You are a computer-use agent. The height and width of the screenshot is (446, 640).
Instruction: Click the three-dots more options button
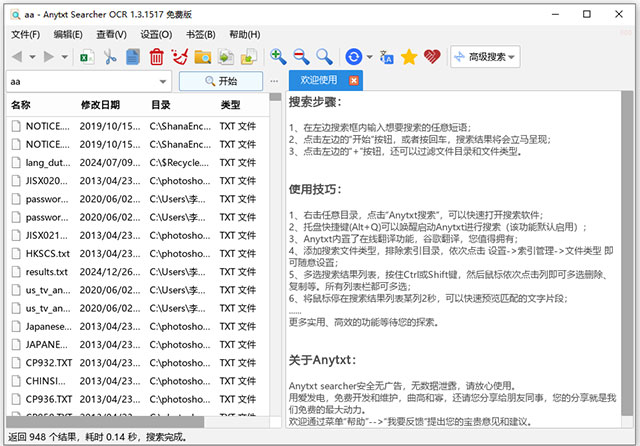[274, 81]
